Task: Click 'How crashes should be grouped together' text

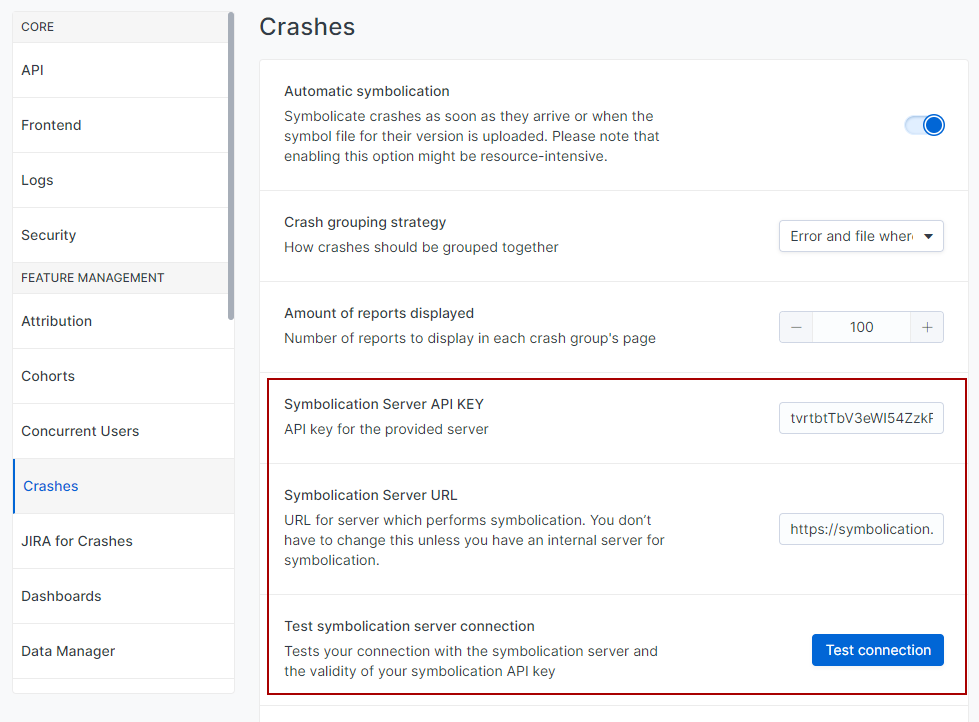Action: [421, 247]
